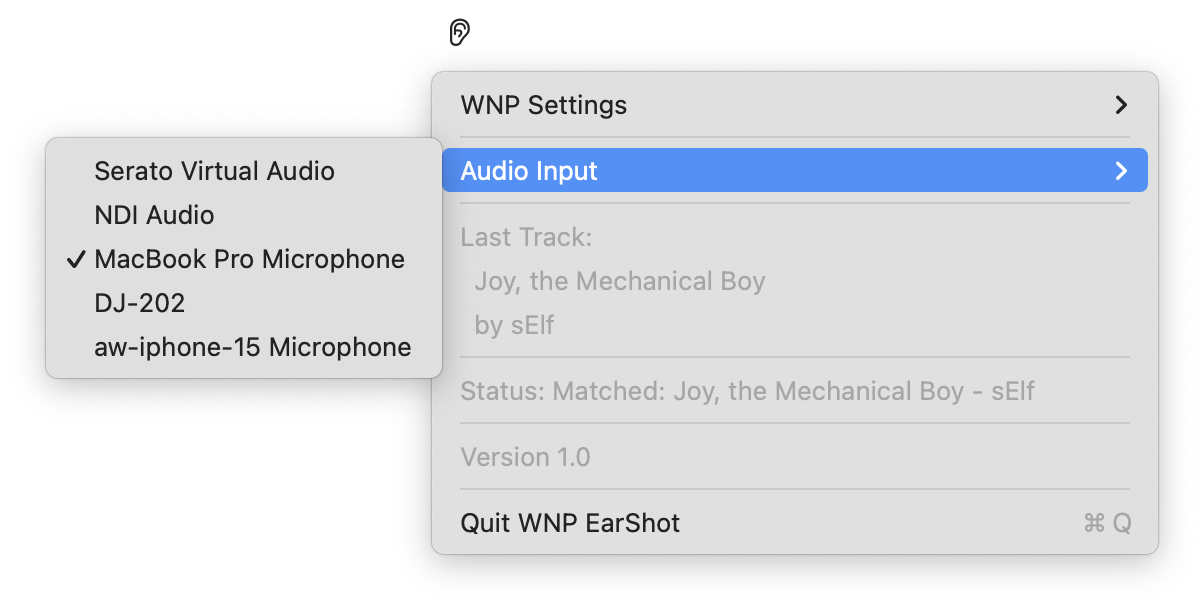The height and width of the screenshot is (608, 1204).
Task: Click the EarShot ear icon in menu bar
Action: (459, 33)
